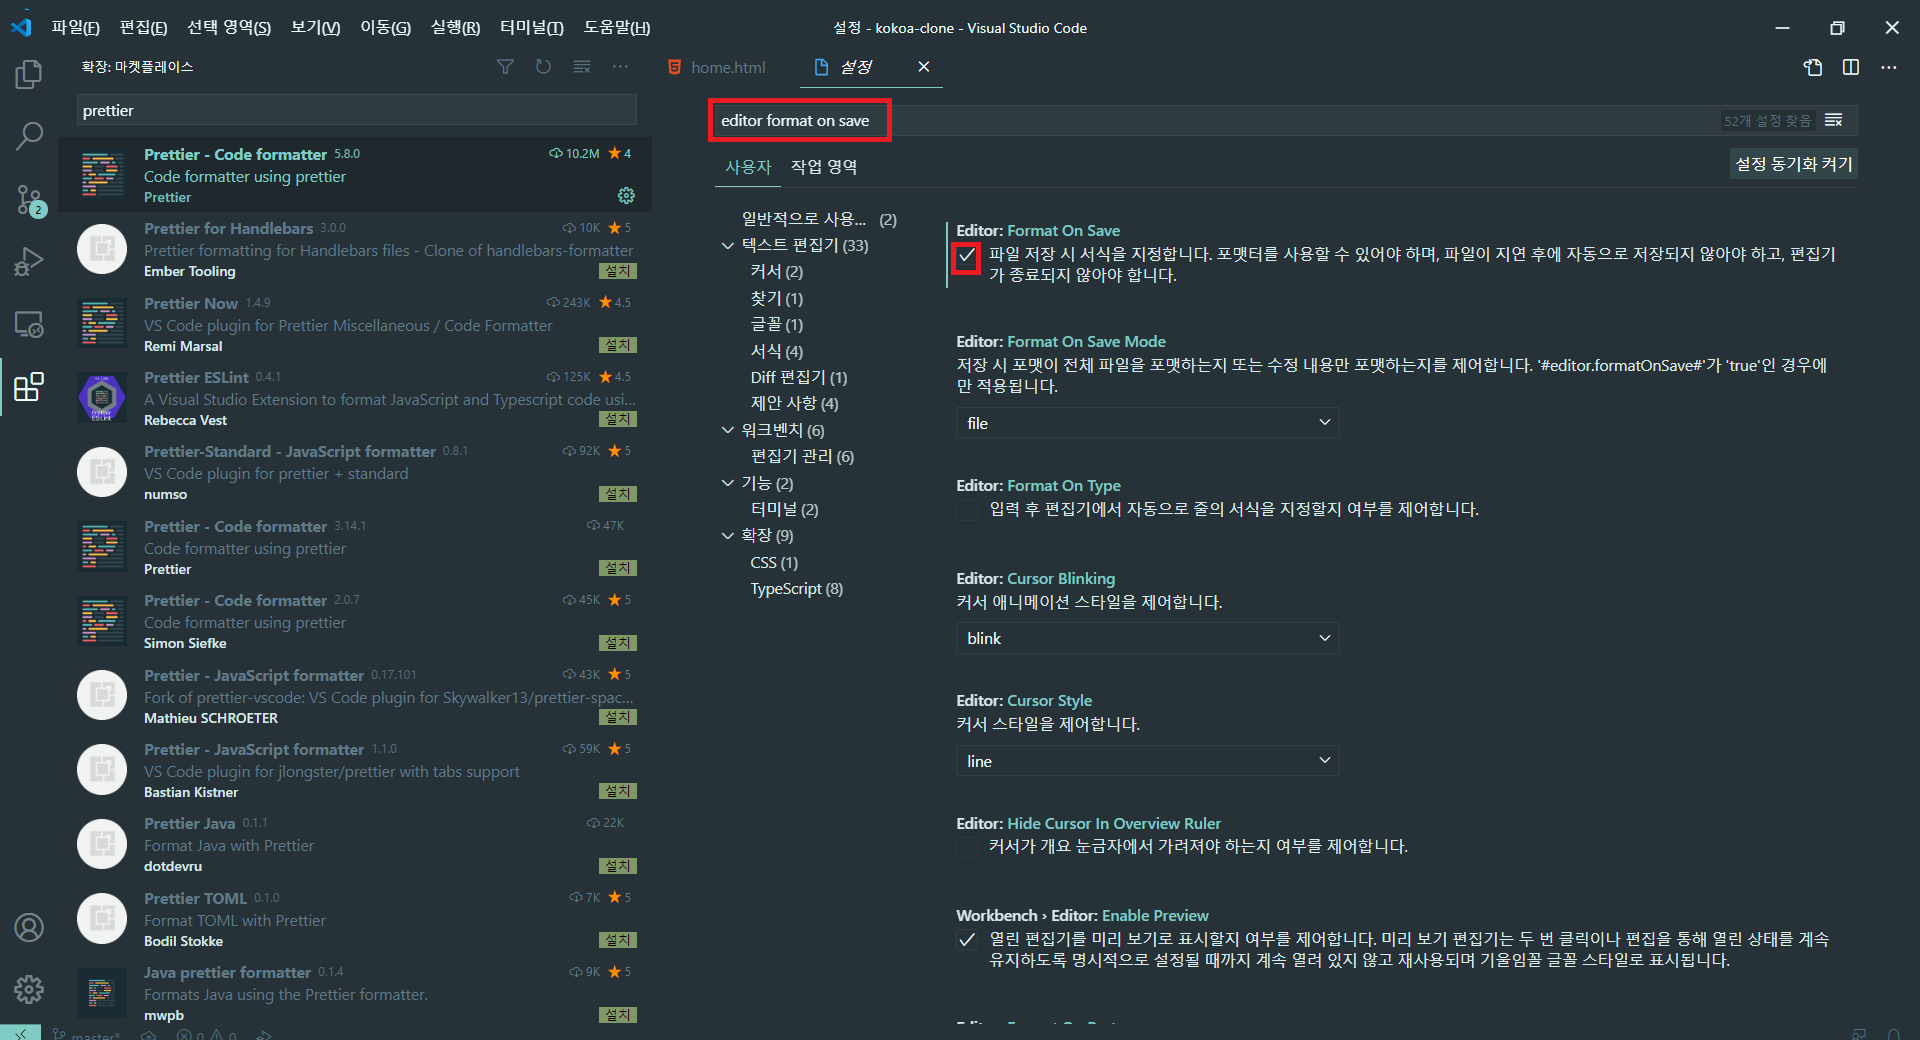Collapse the 텍스트 편집기 (33) tree section

pyautogui.click(x=728, y=245)
